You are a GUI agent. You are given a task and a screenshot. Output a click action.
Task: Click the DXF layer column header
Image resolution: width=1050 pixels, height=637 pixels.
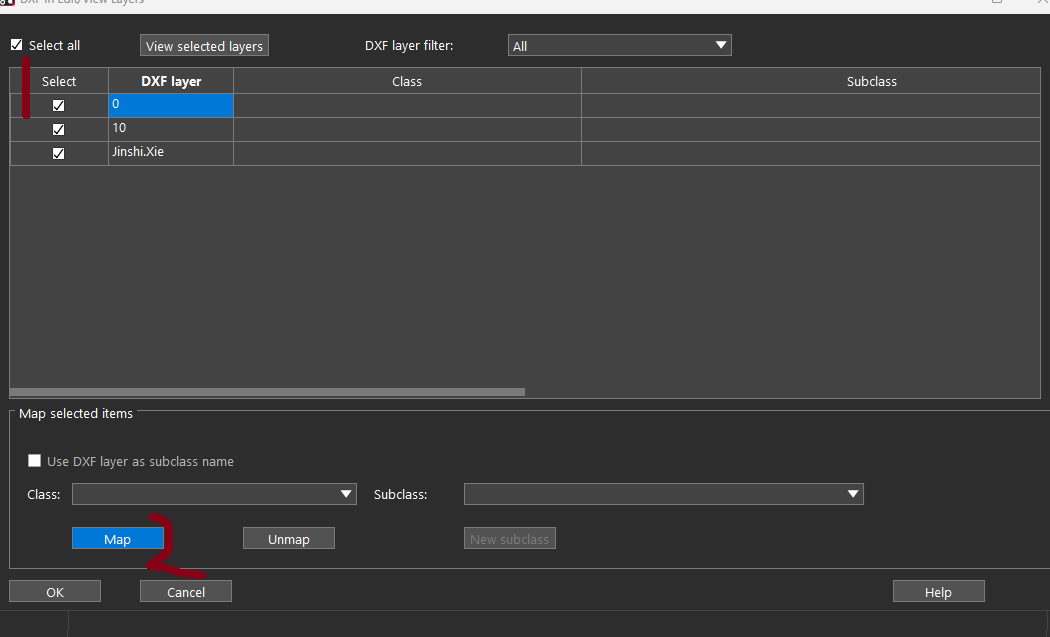171,81
